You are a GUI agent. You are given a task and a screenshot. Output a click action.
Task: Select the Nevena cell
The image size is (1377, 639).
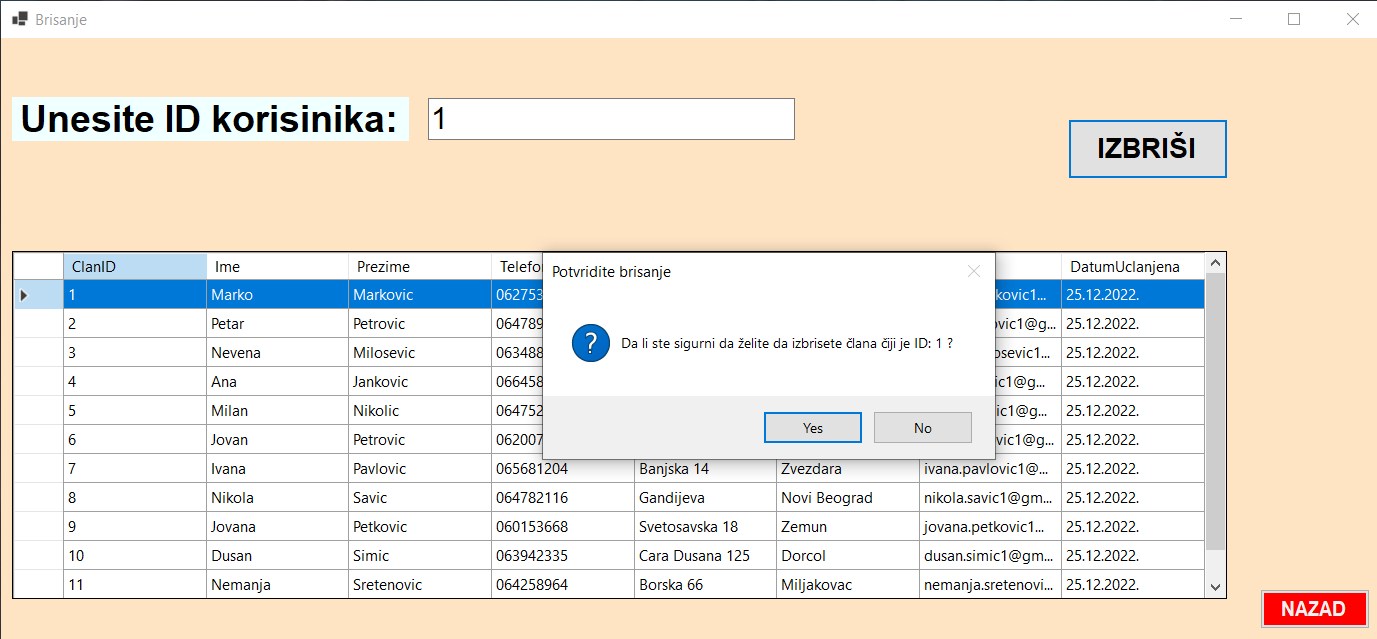coord(277,353)
